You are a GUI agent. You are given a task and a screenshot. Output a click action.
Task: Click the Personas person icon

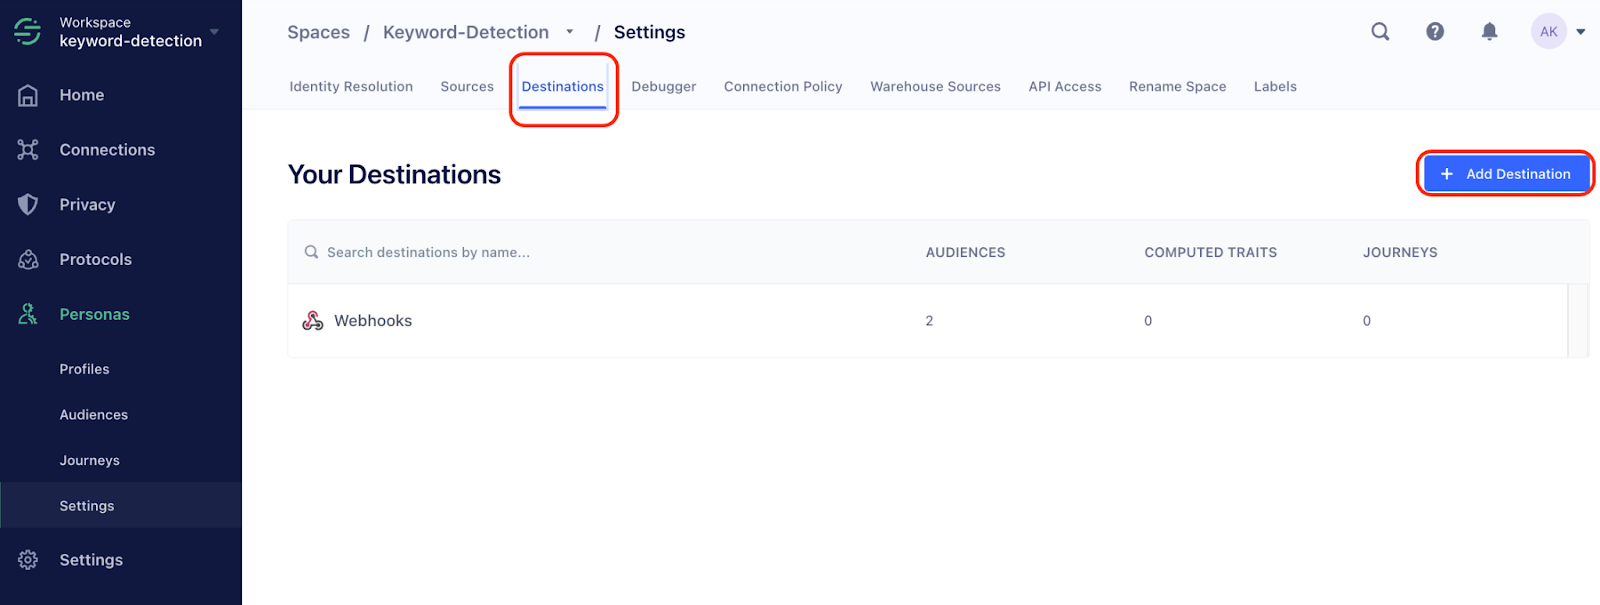[28, 314]
